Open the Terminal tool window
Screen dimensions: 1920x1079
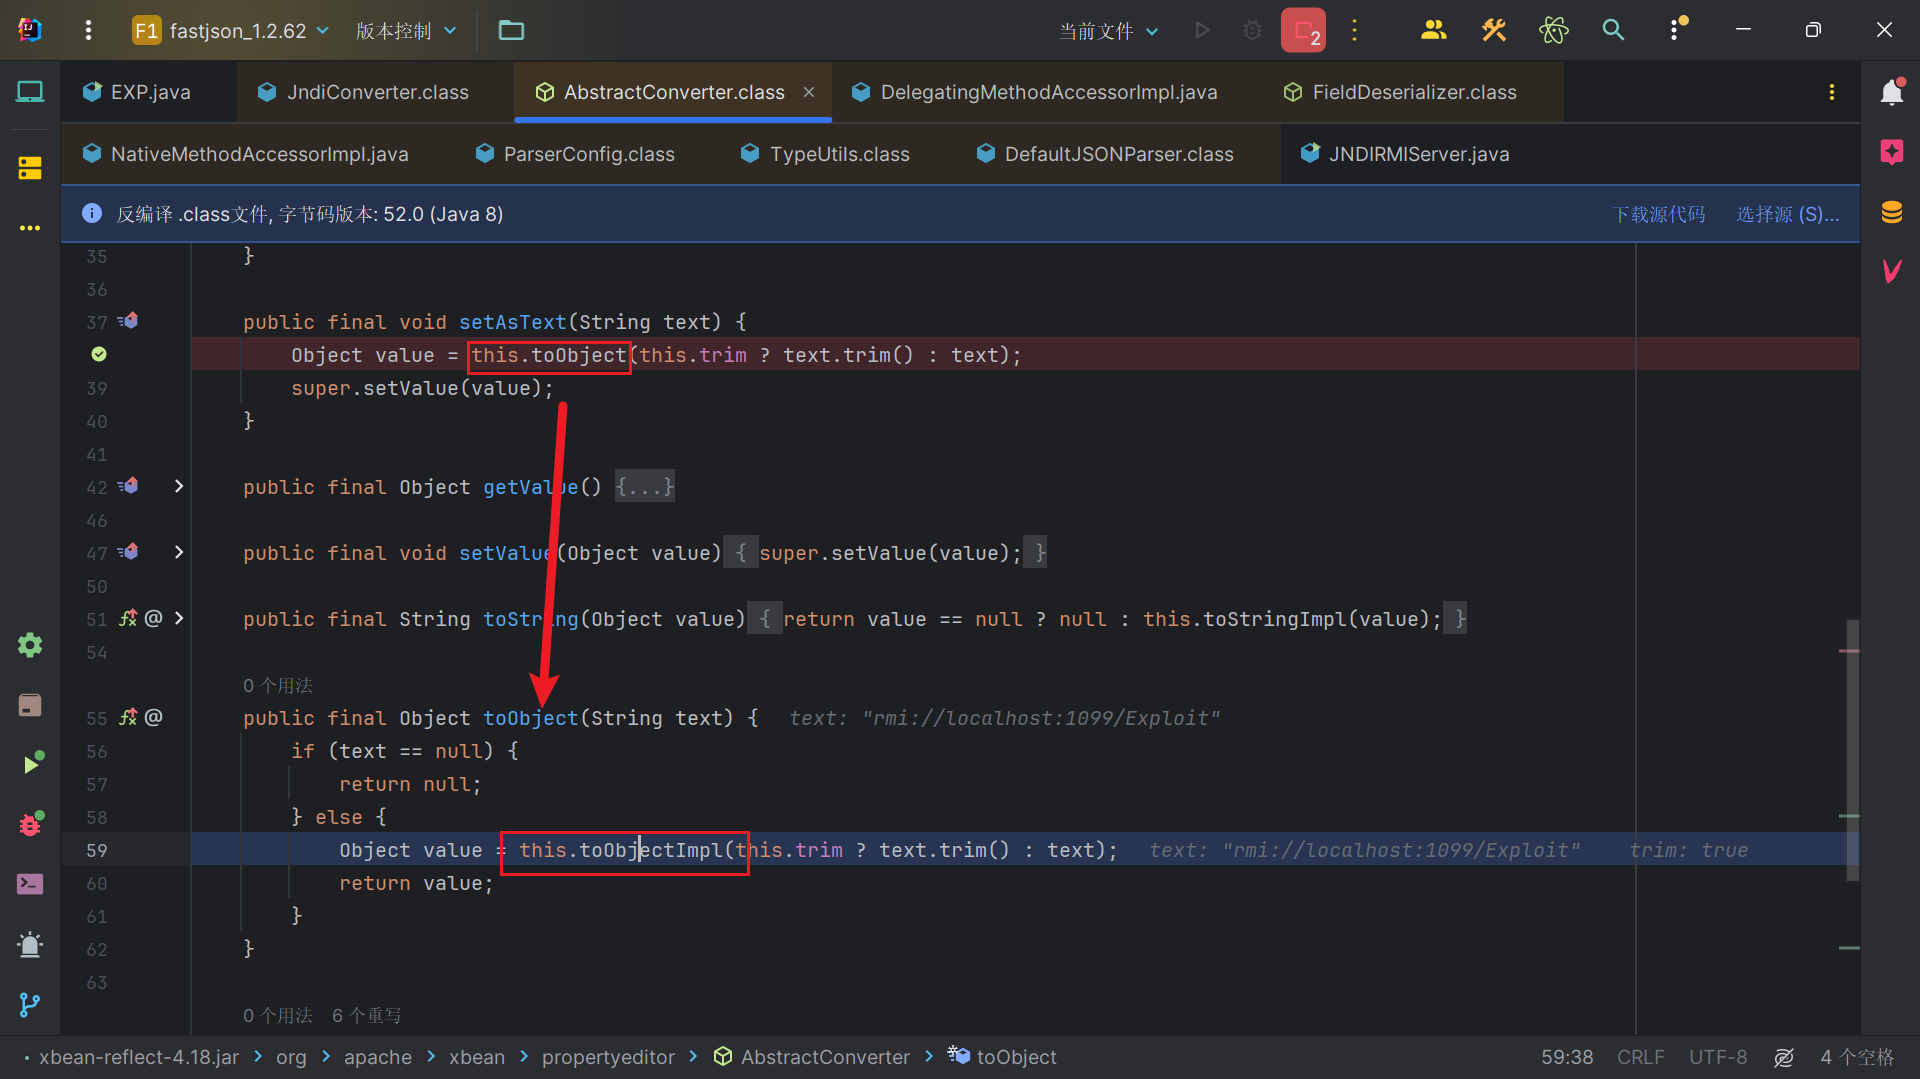[30, 884]
